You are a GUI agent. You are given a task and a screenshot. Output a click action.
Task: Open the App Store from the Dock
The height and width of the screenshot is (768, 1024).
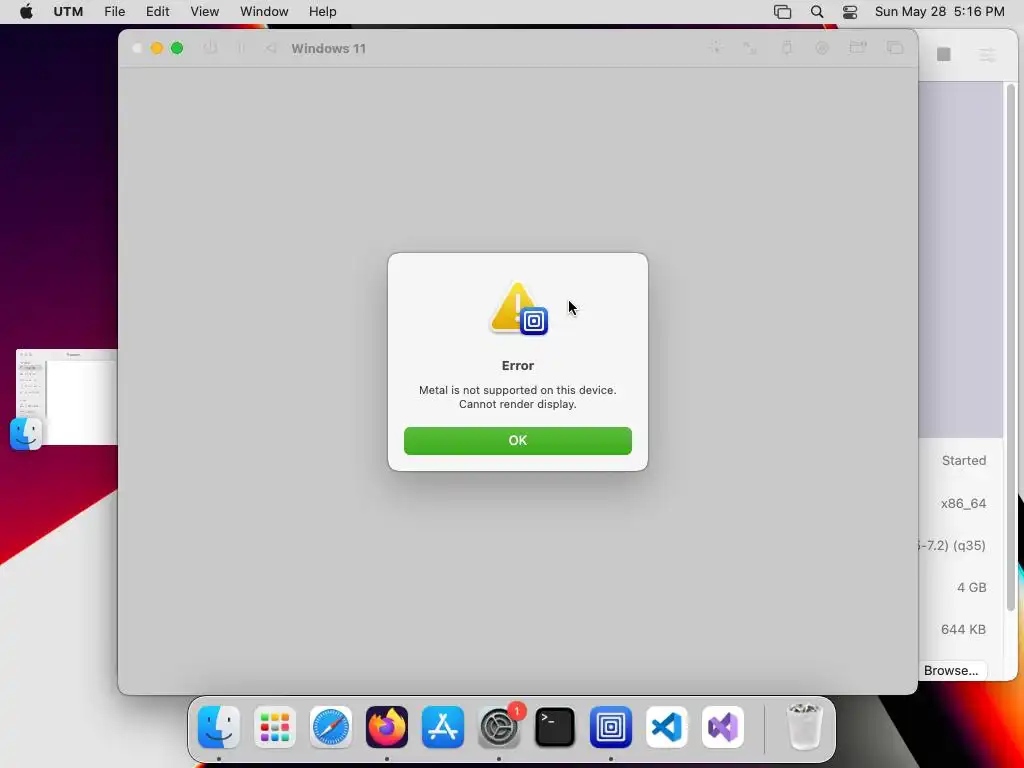443,727
